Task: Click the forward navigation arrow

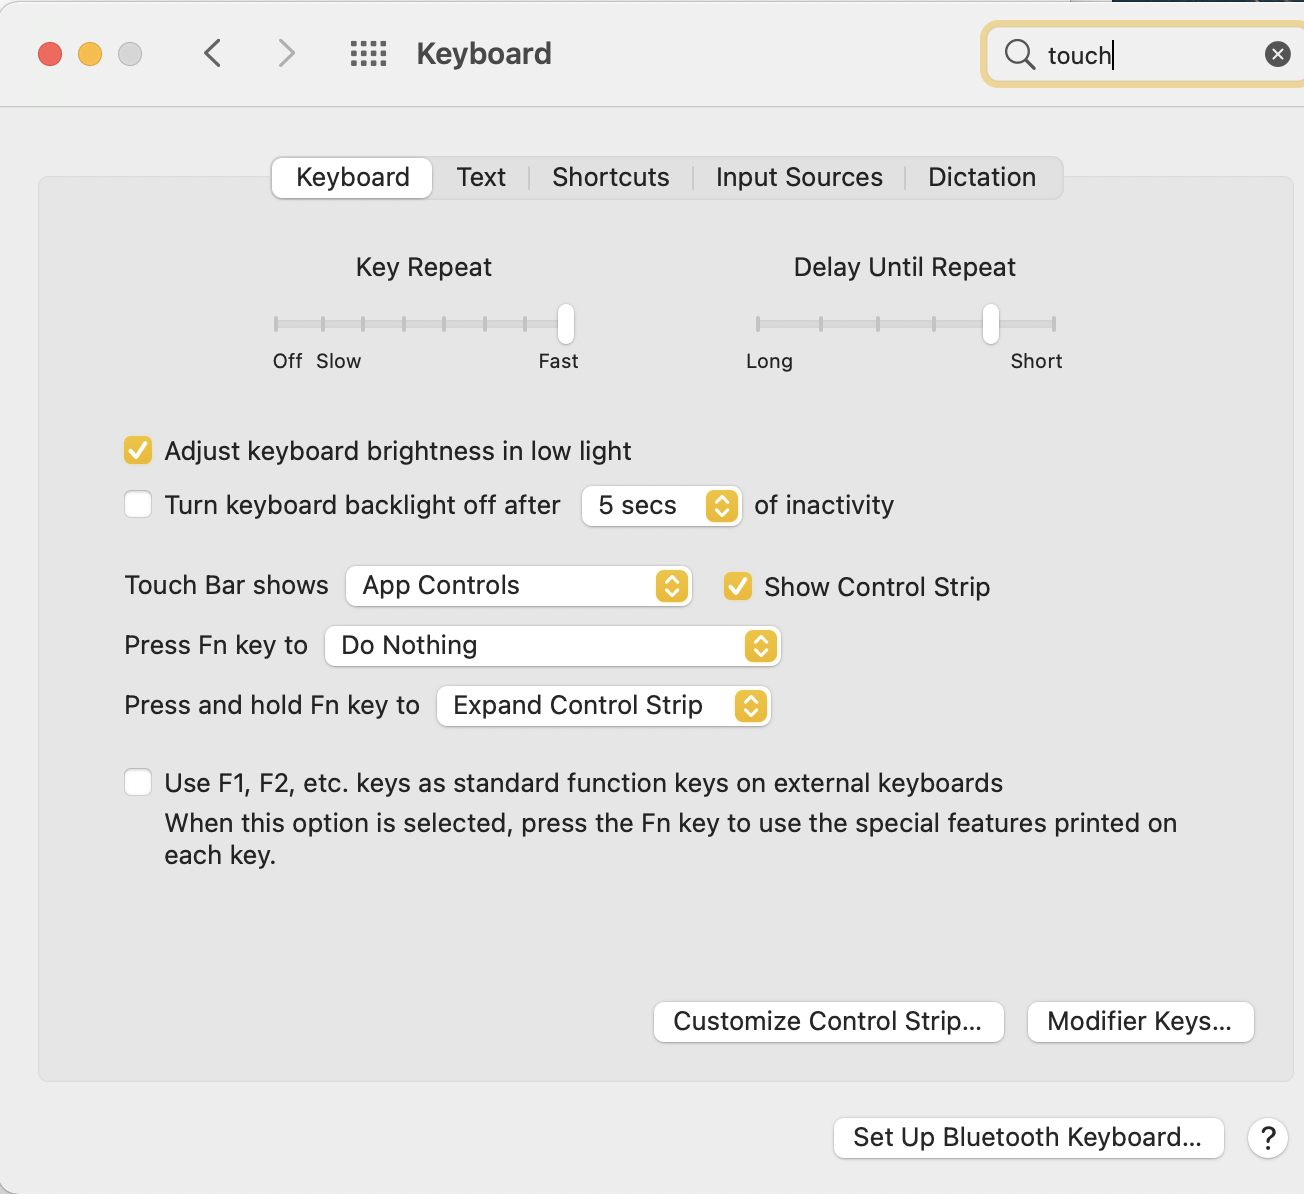Action: coord(286,53)
